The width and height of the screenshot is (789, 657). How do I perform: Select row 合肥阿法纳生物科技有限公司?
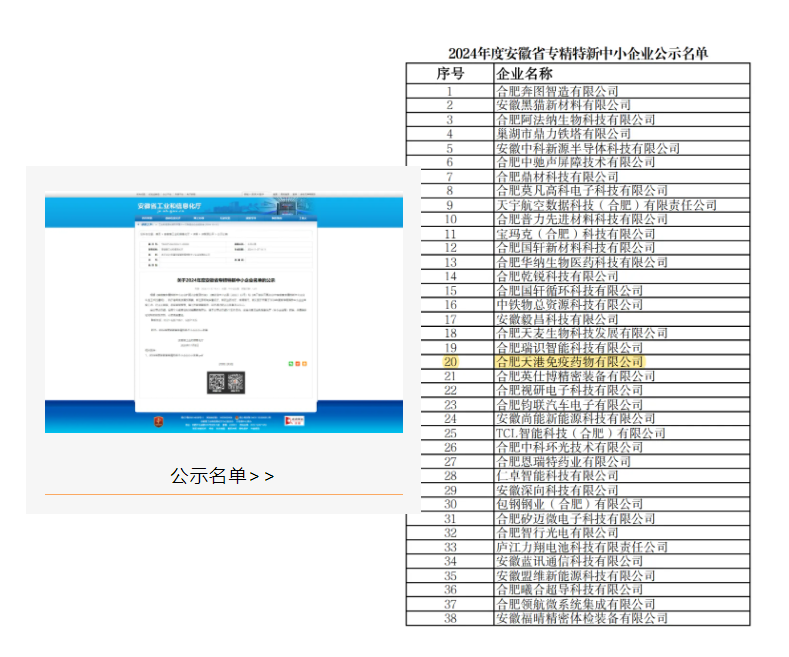[578, 120]
